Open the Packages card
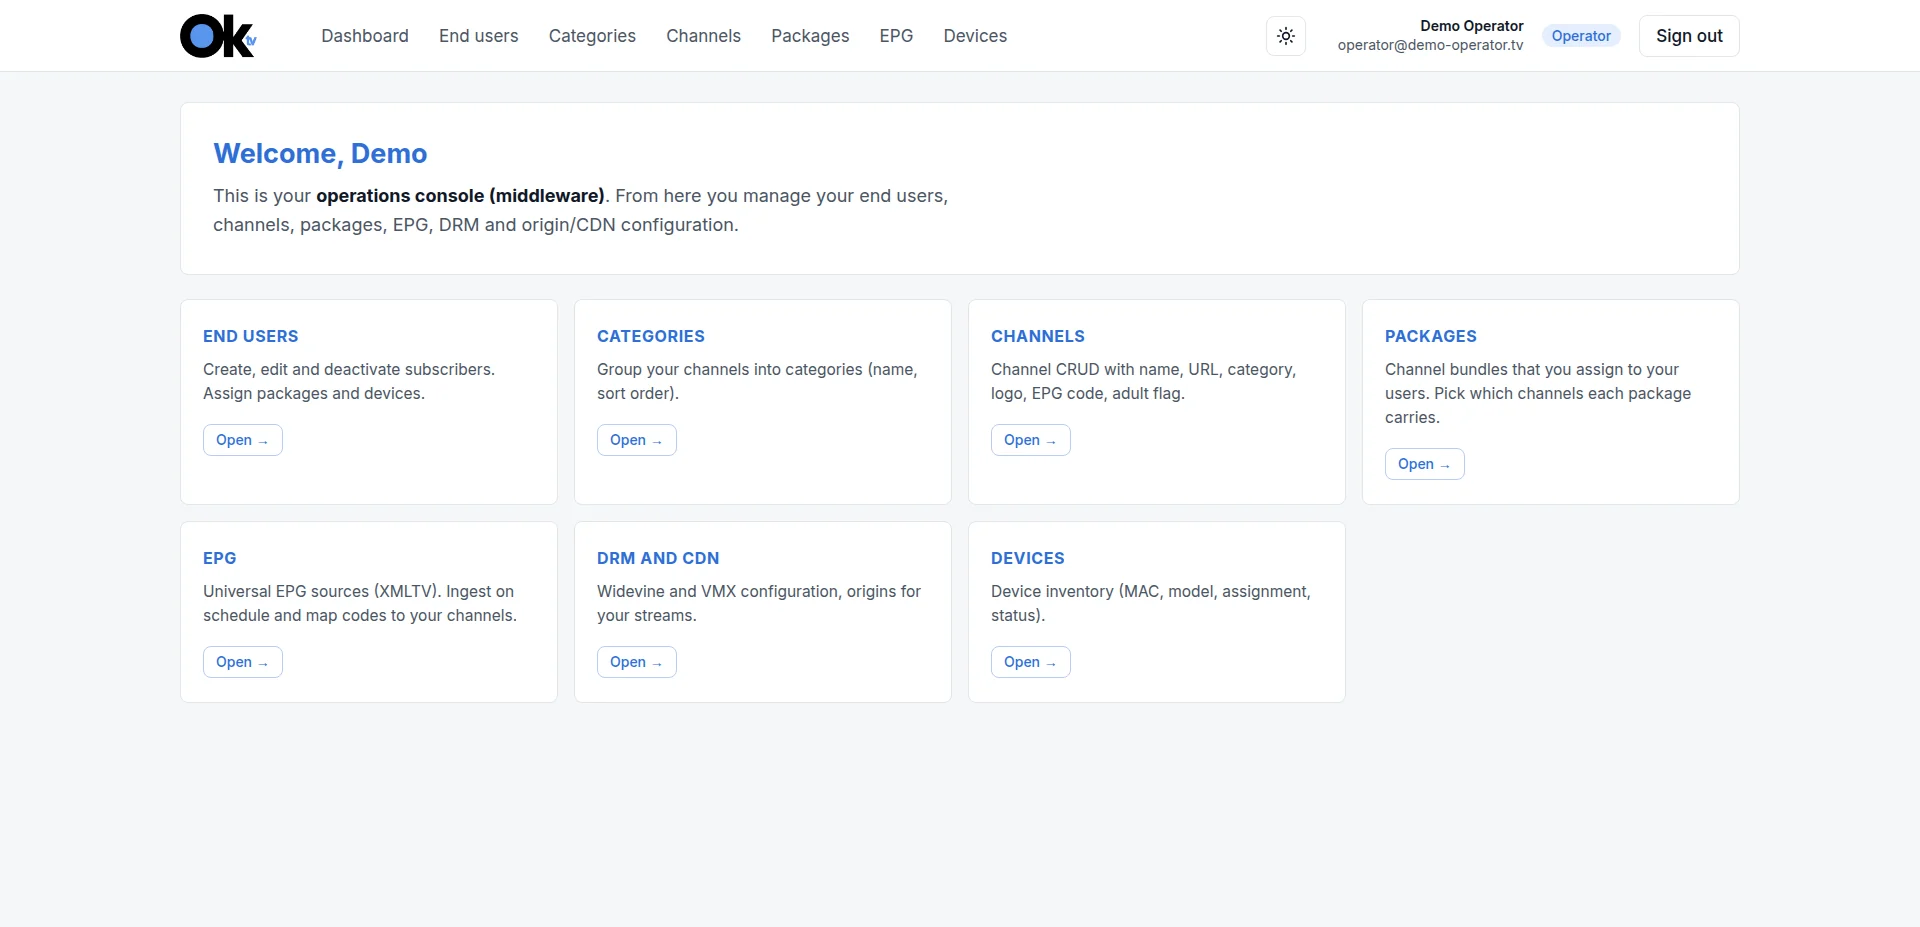Image resolution: width=1920 pixels, height=927 pixels. pyautogui.click(x=1425, y=464)
